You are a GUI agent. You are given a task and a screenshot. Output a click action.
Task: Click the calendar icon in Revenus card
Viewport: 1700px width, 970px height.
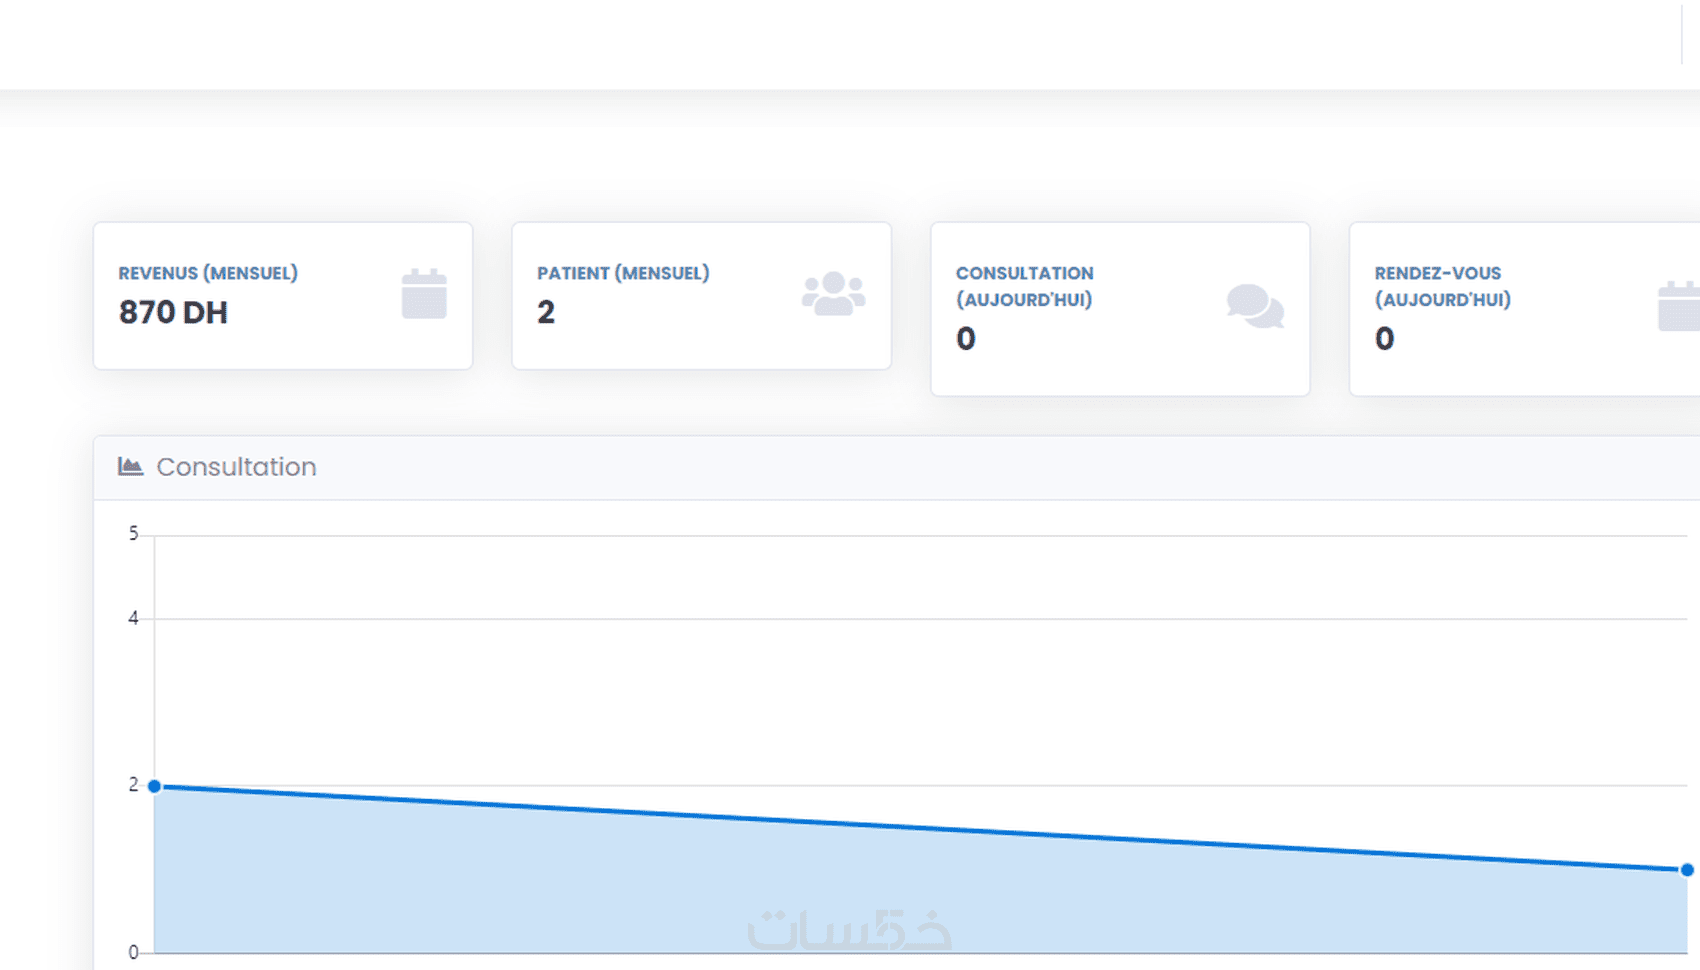pos(424,294)
